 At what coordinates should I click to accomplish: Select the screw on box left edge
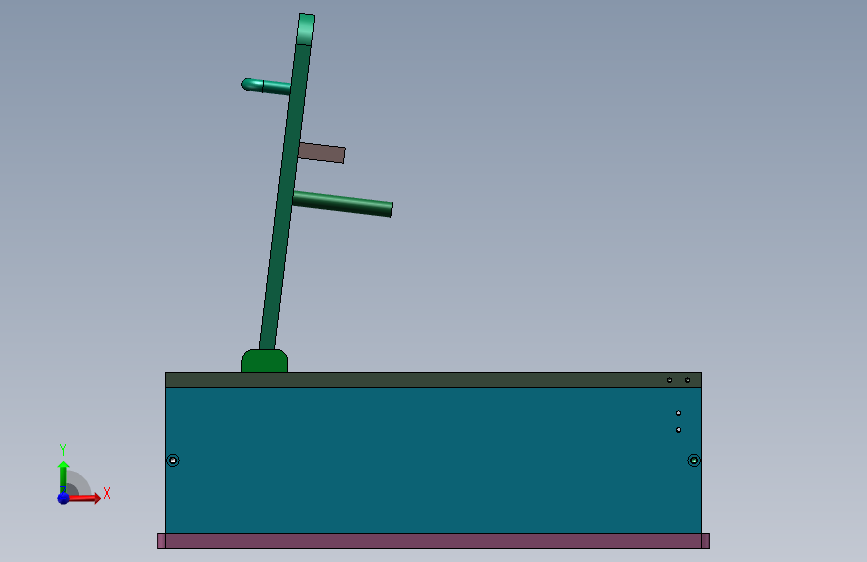point(173,460)
